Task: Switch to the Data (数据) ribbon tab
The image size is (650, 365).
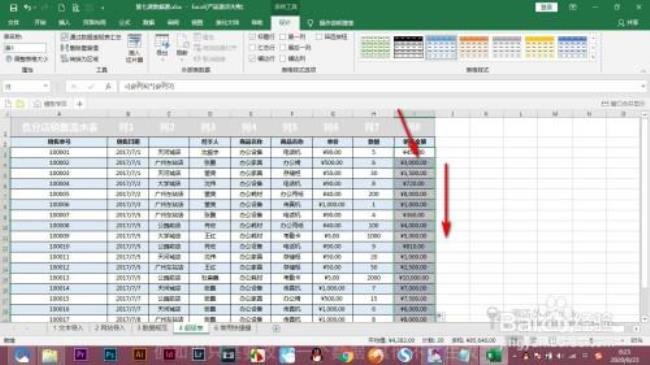Action: pos(149,23)
